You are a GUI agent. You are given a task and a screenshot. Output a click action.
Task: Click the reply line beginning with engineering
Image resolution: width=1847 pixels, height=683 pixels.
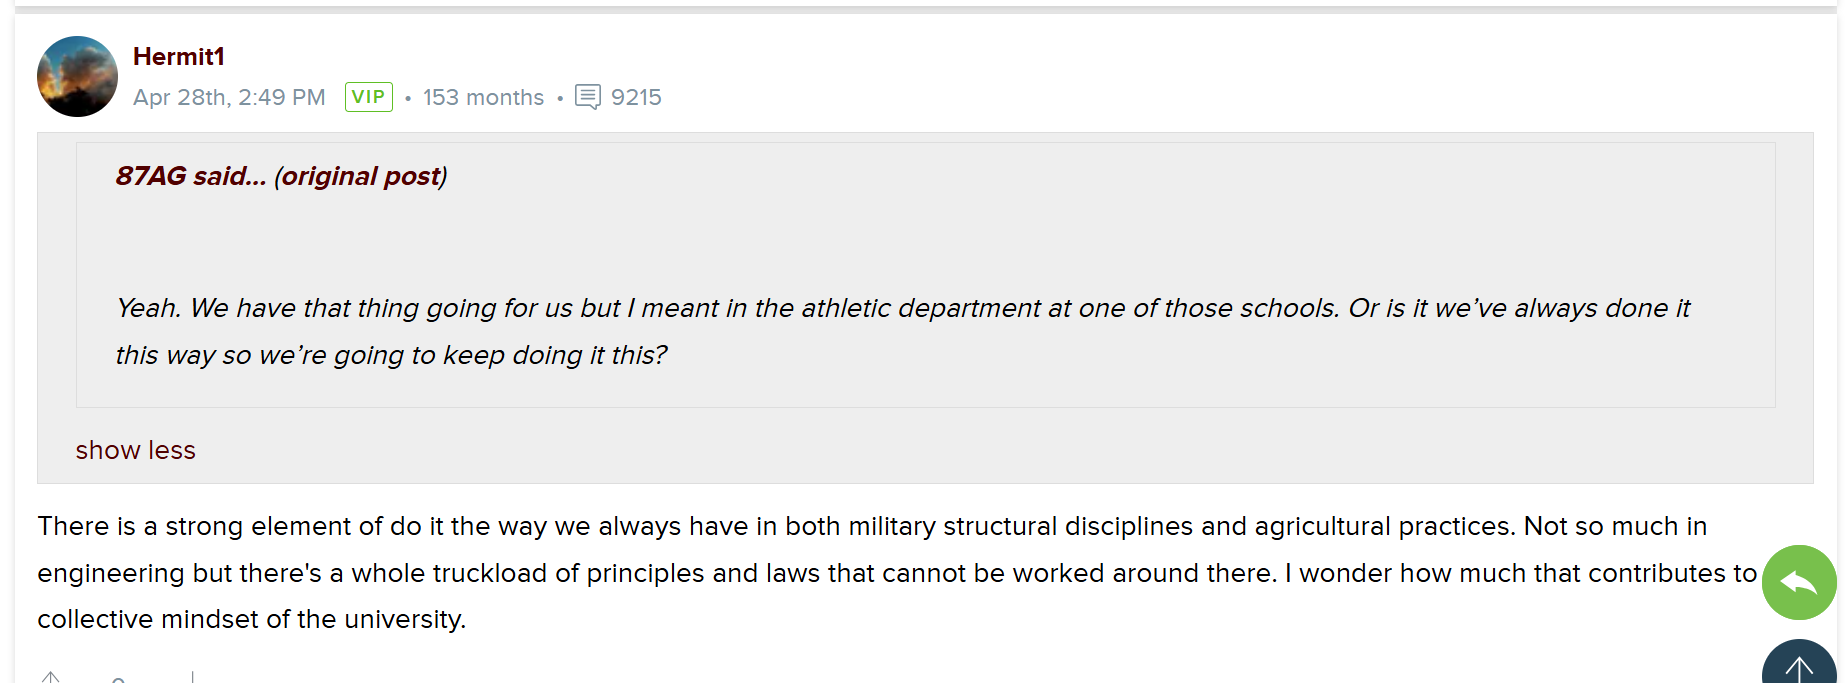[897, 573]
